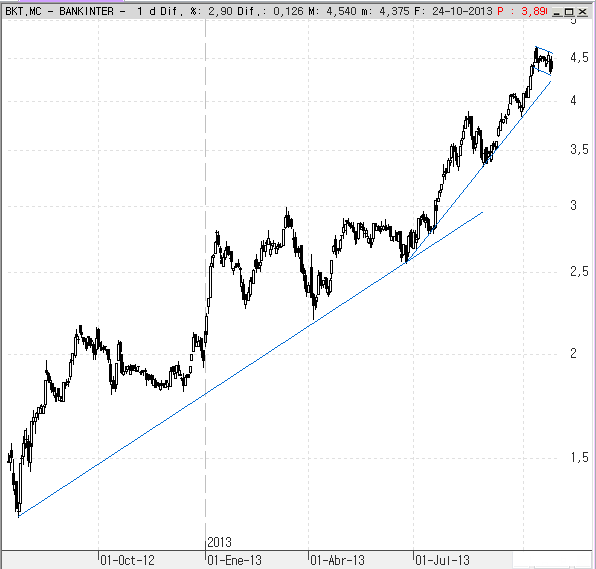Image resolution: width=596 pixels, height=569 pixels.
Task: Click the price axis label 2
Action: pos(574,354)
